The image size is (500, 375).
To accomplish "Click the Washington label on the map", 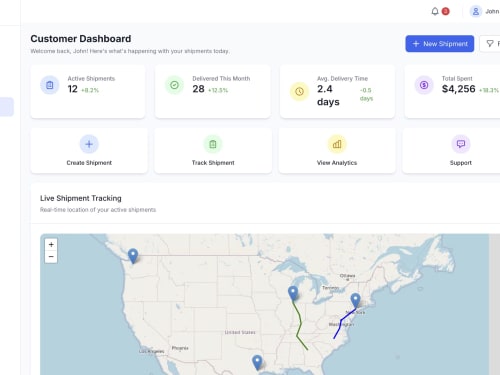I will pos(341,324).
